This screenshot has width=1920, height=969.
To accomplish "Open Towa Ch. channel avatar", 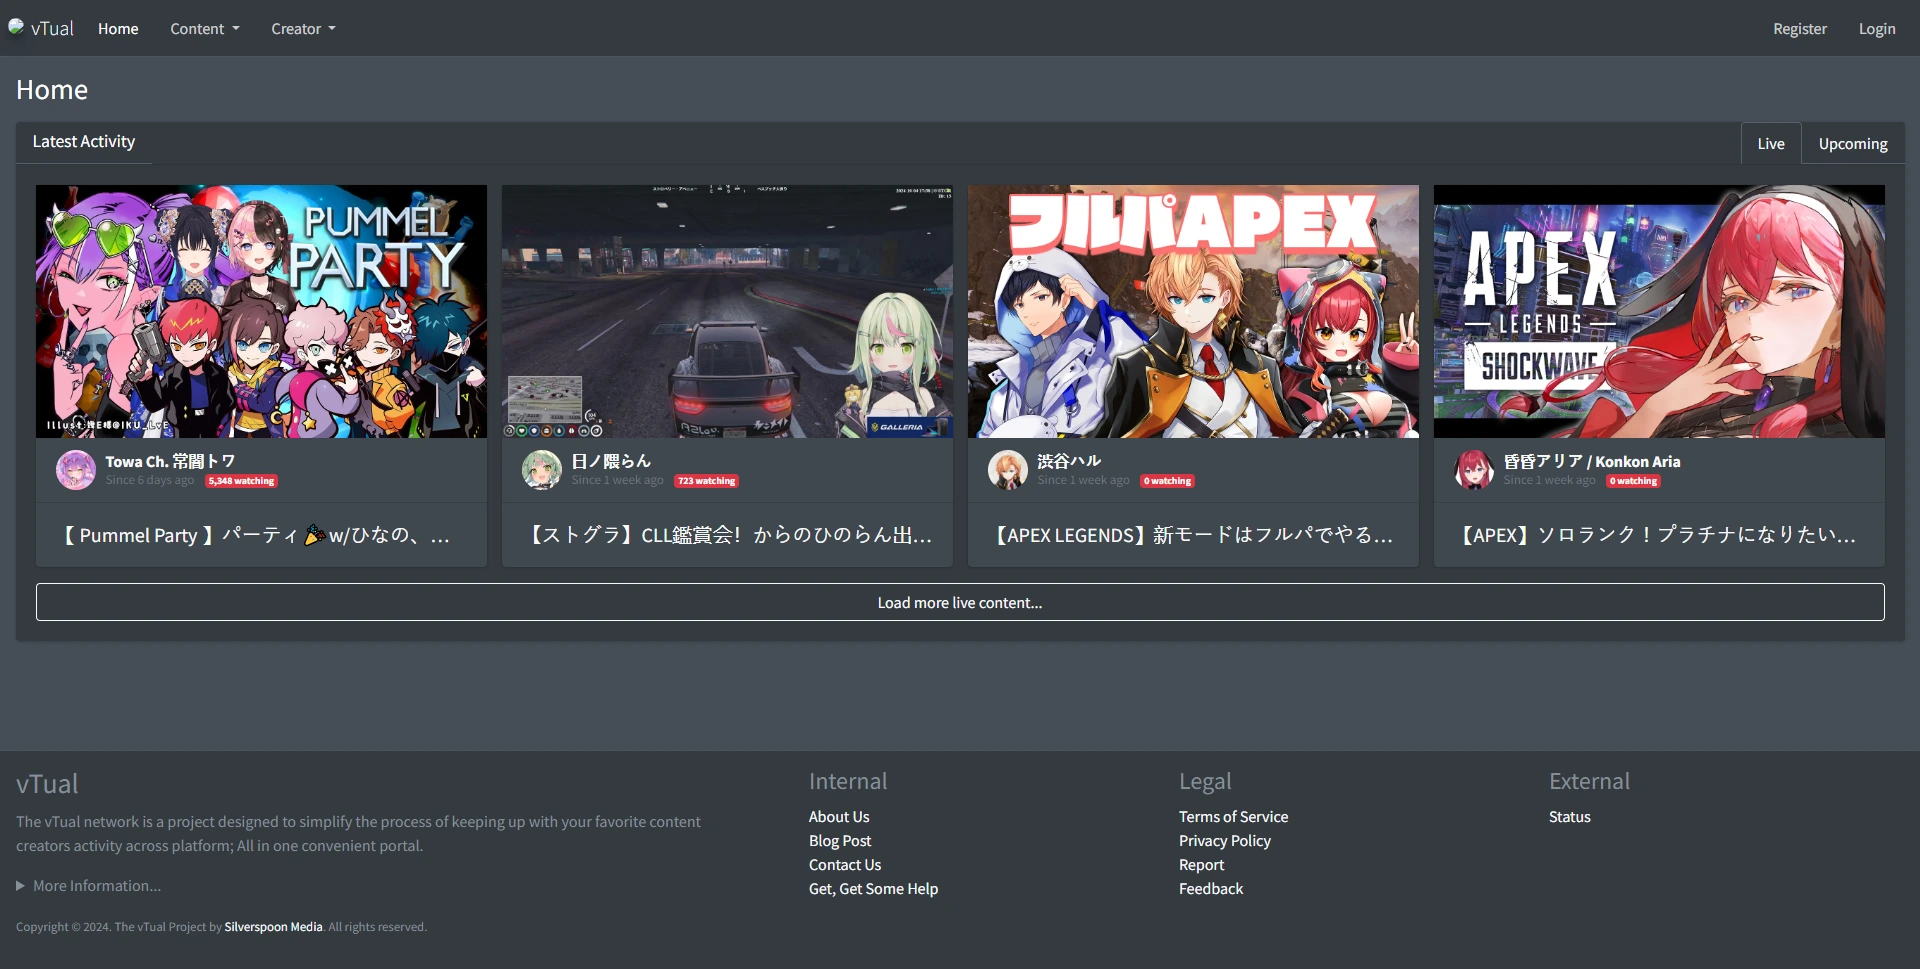I will pos(76,469).
